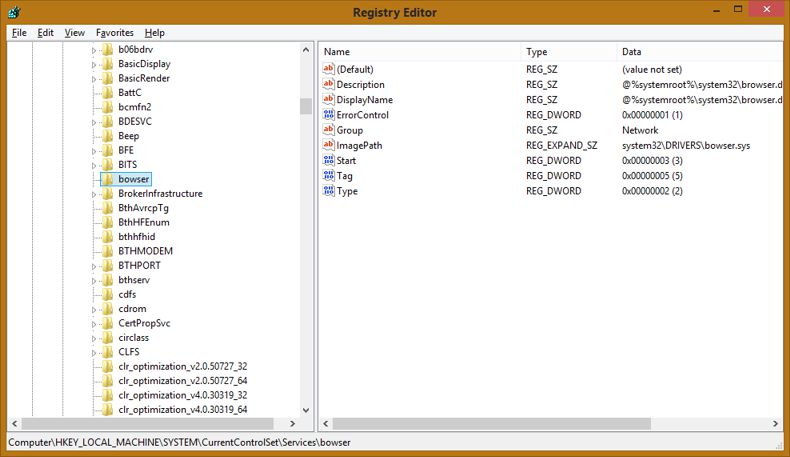Viewport: 790px width, 457px height.
Task: Click the '(value not set)' data cell
Action: pos(651,70)
